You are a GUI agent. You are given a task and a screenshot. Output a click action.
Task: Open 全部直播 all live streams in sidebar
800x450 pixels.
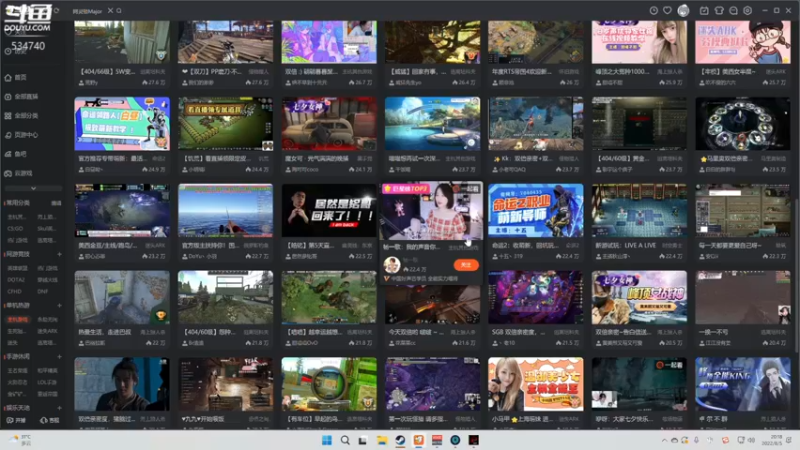coord(21,96)
